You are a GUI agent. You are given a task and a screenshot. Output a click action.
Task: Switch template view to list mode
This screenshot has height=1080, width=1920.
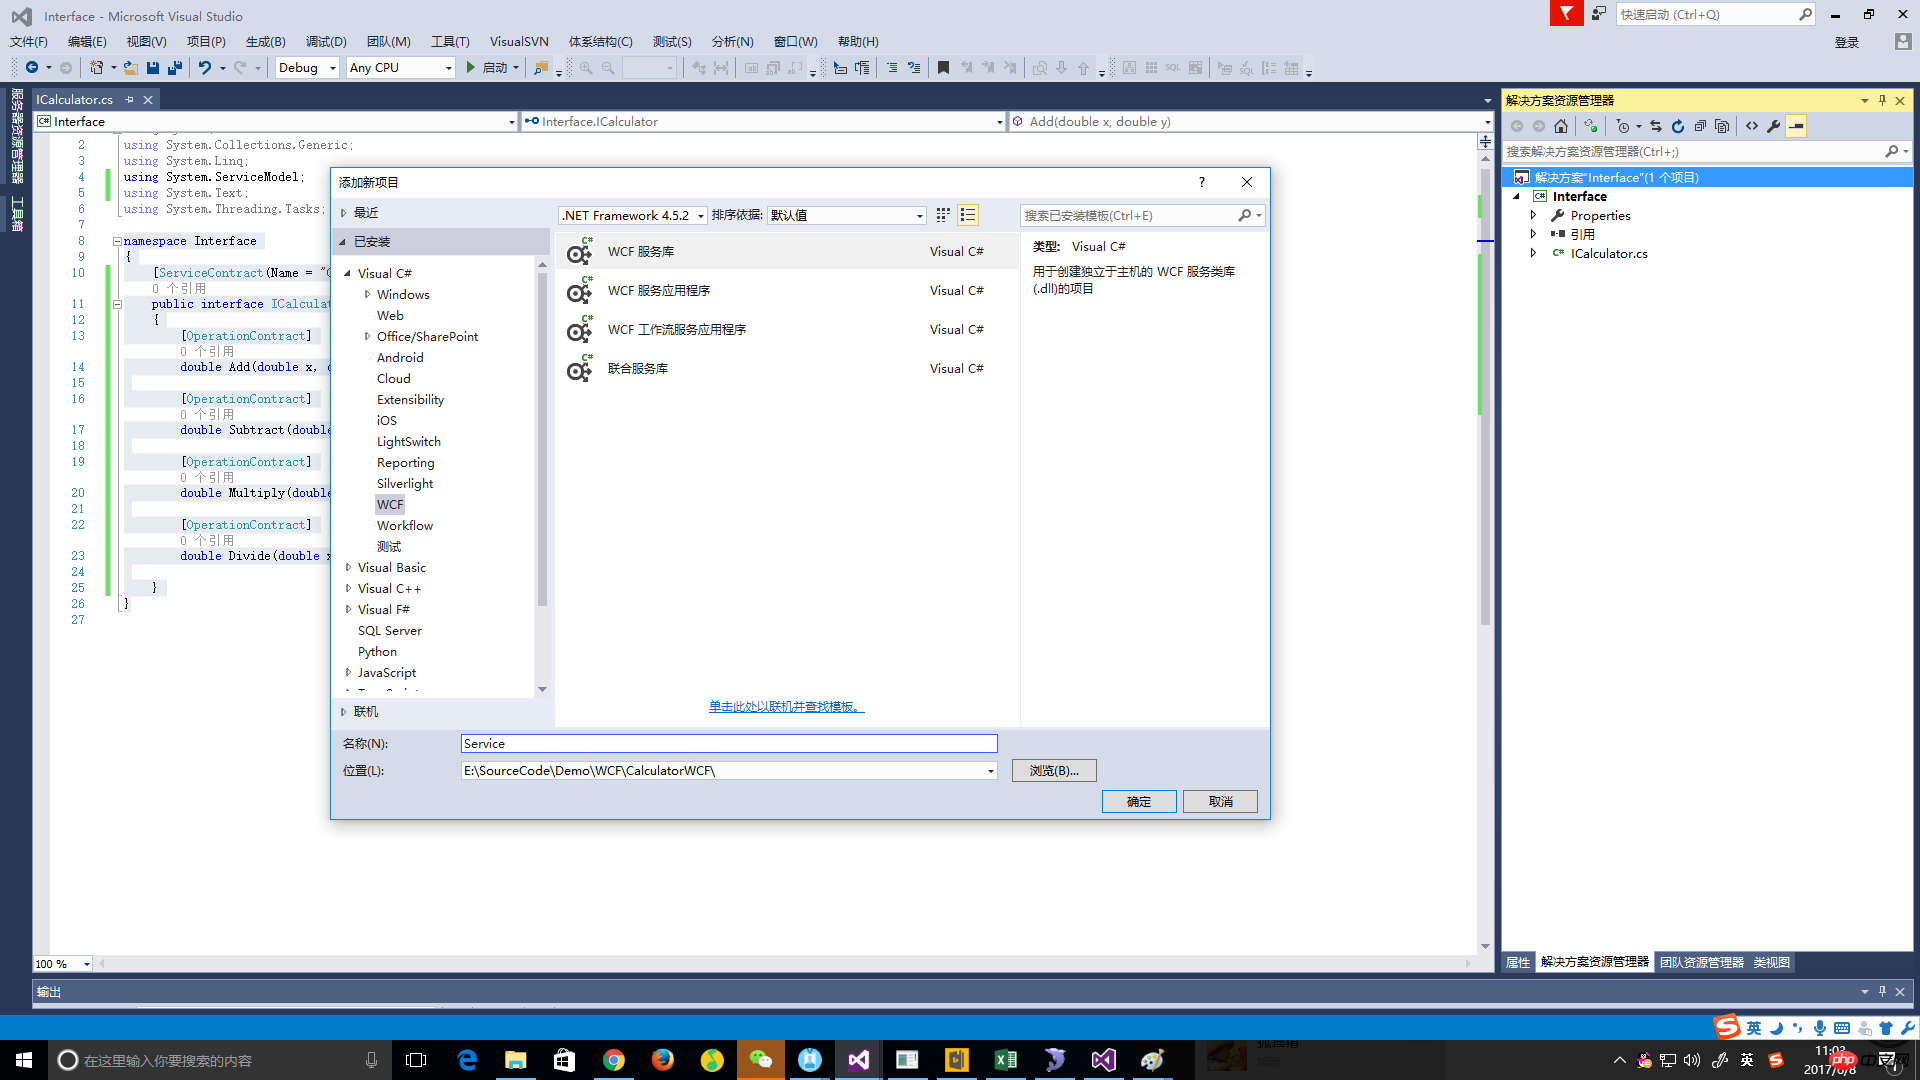coord(968,215)
